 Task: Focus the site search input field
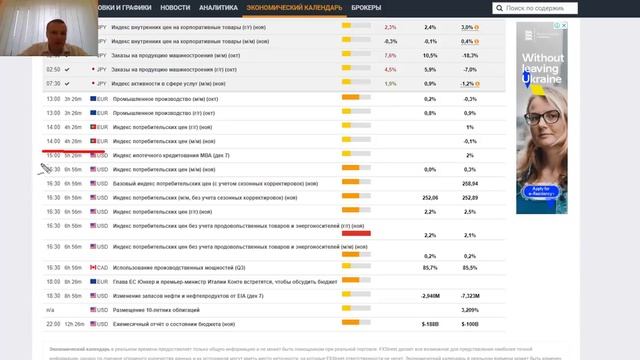pos(540,8)
